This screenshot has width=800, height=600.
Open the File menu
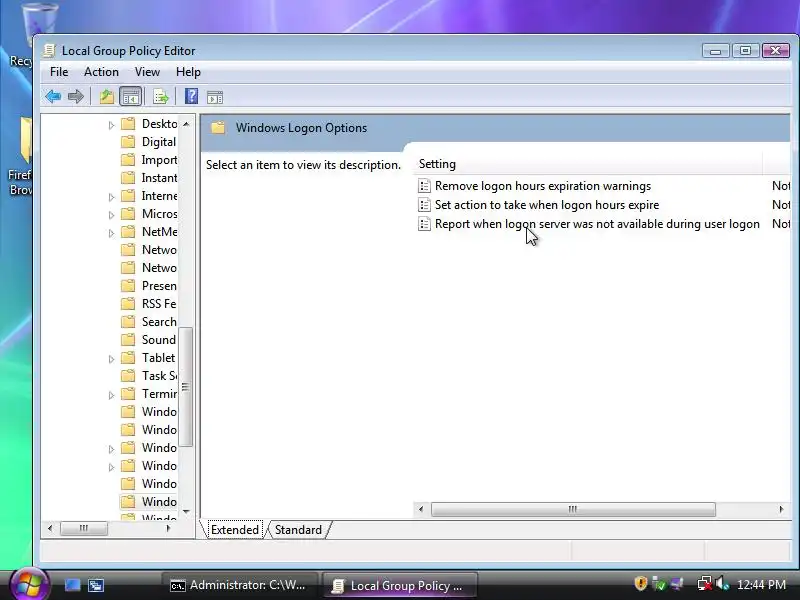(x=59, y=72)
